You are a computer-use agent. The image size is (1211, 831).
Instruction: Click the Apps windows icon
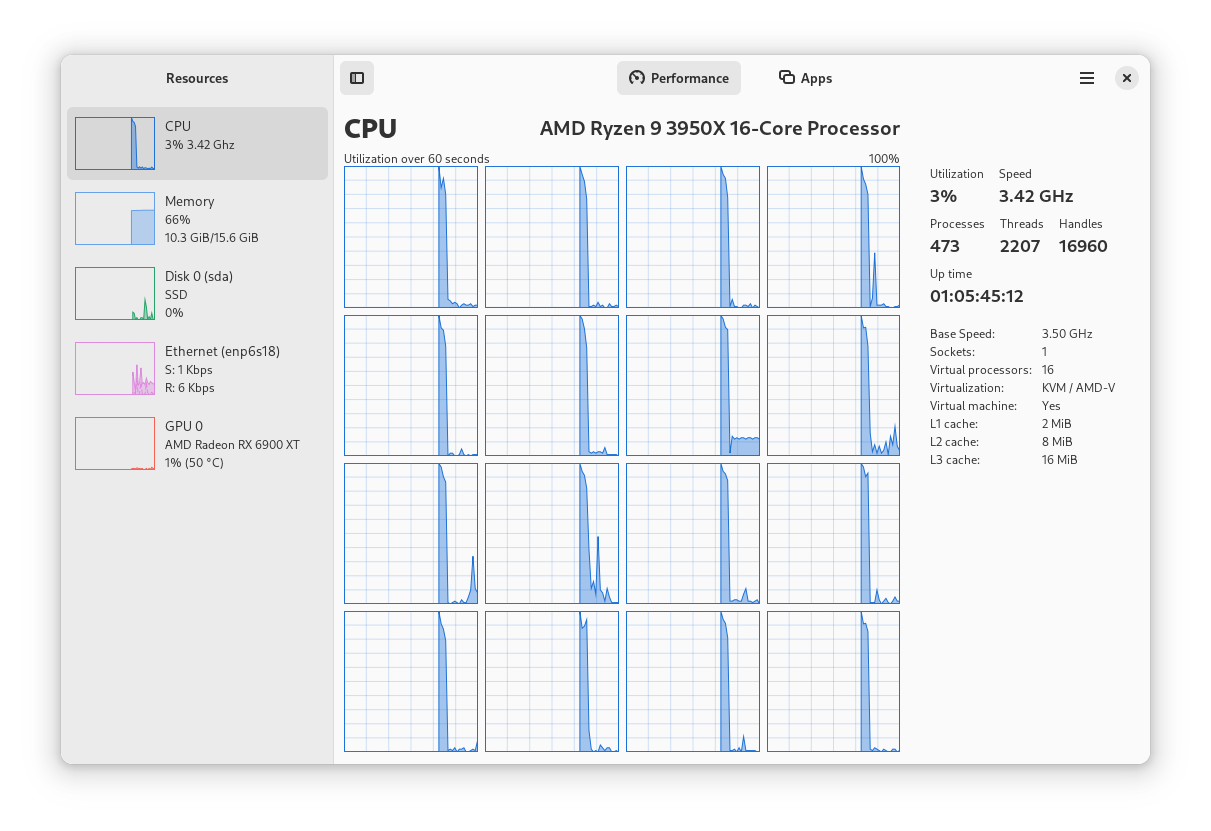tap(787, 78)
